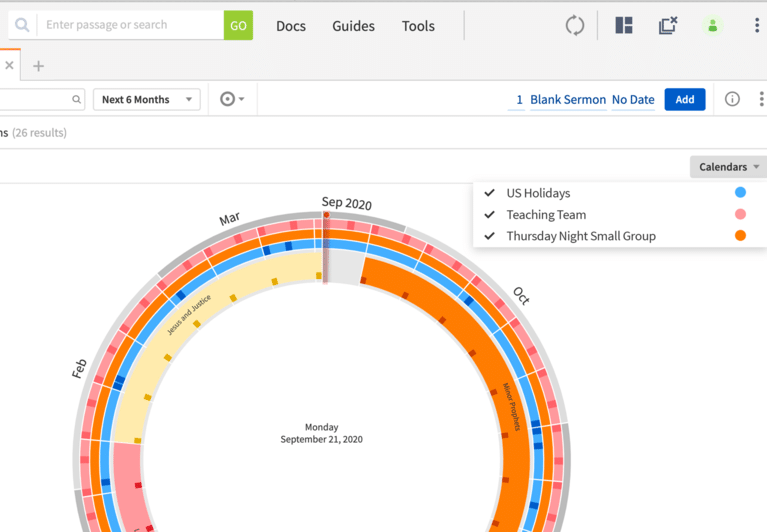Open the Docs menu

click(291, 26)
